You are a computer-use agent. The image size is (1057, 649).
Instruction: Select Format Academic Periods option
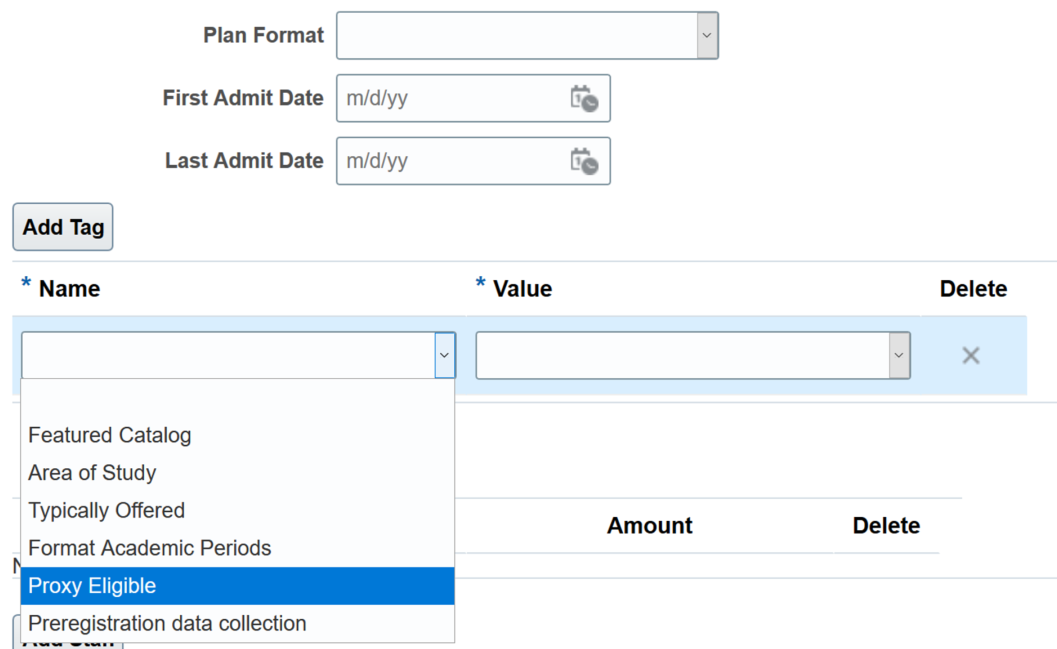[150, 548]
